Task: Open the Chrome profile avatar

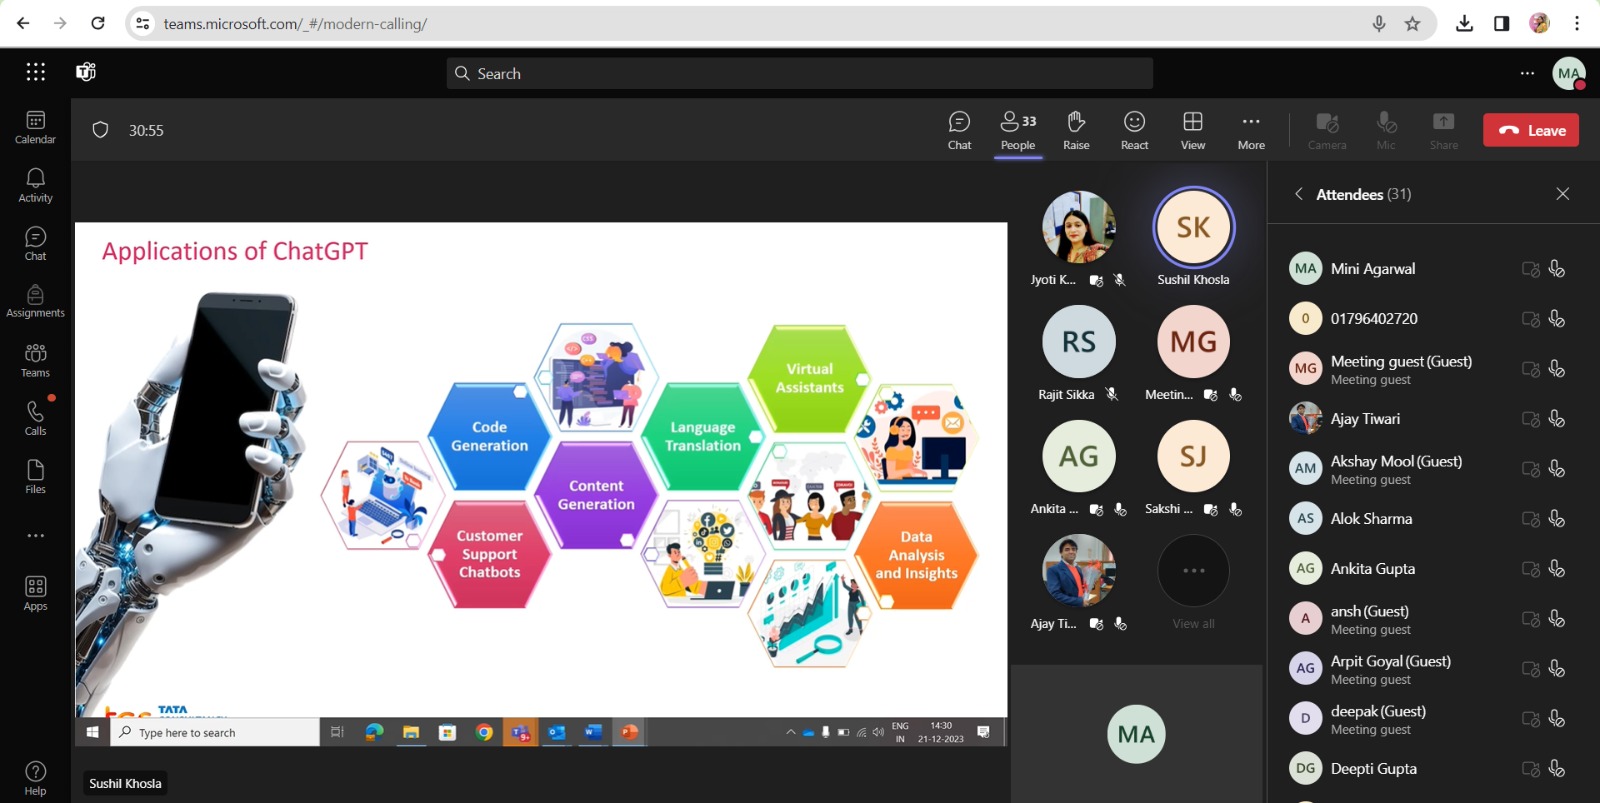Action: [x=1539, y=24]
